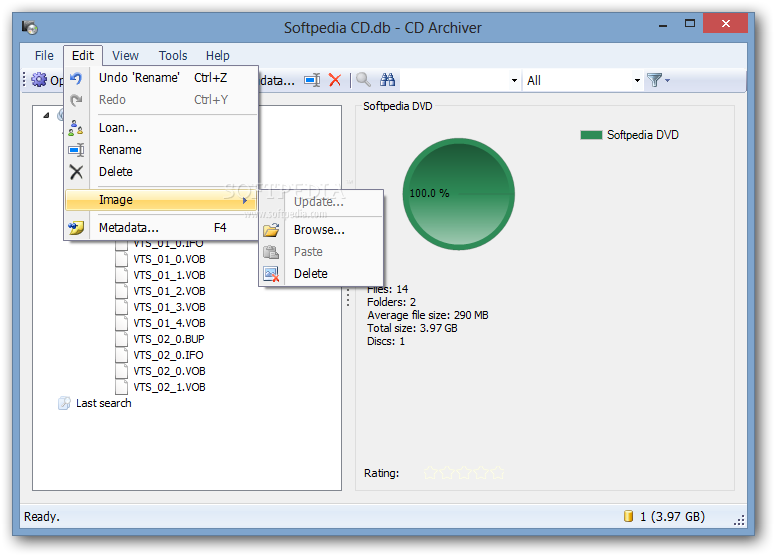Click the disc count icon in status bar
775x556 pixels.
pos(628,516)
